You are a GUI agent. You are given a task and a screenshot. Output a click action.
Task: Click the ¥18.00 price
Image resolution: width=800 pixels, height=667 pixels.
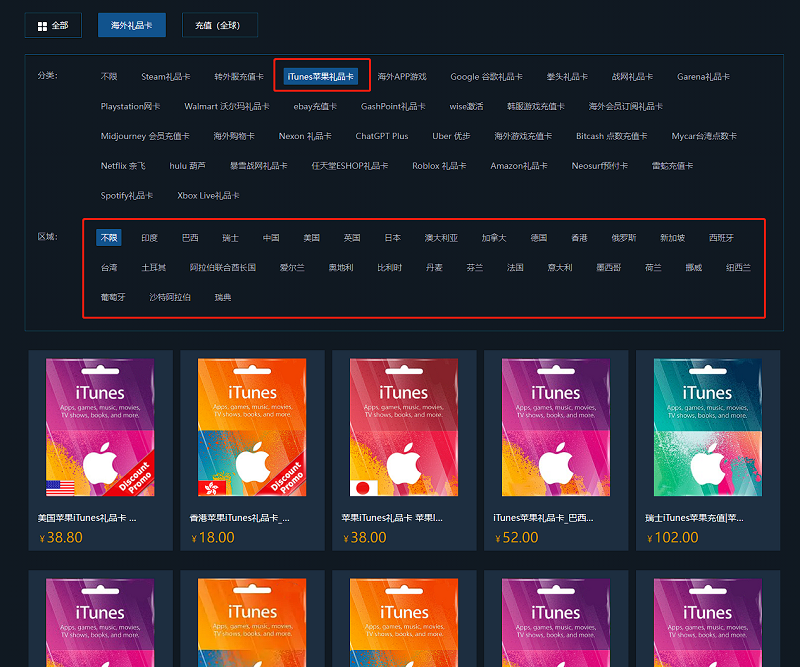[213, 537]
